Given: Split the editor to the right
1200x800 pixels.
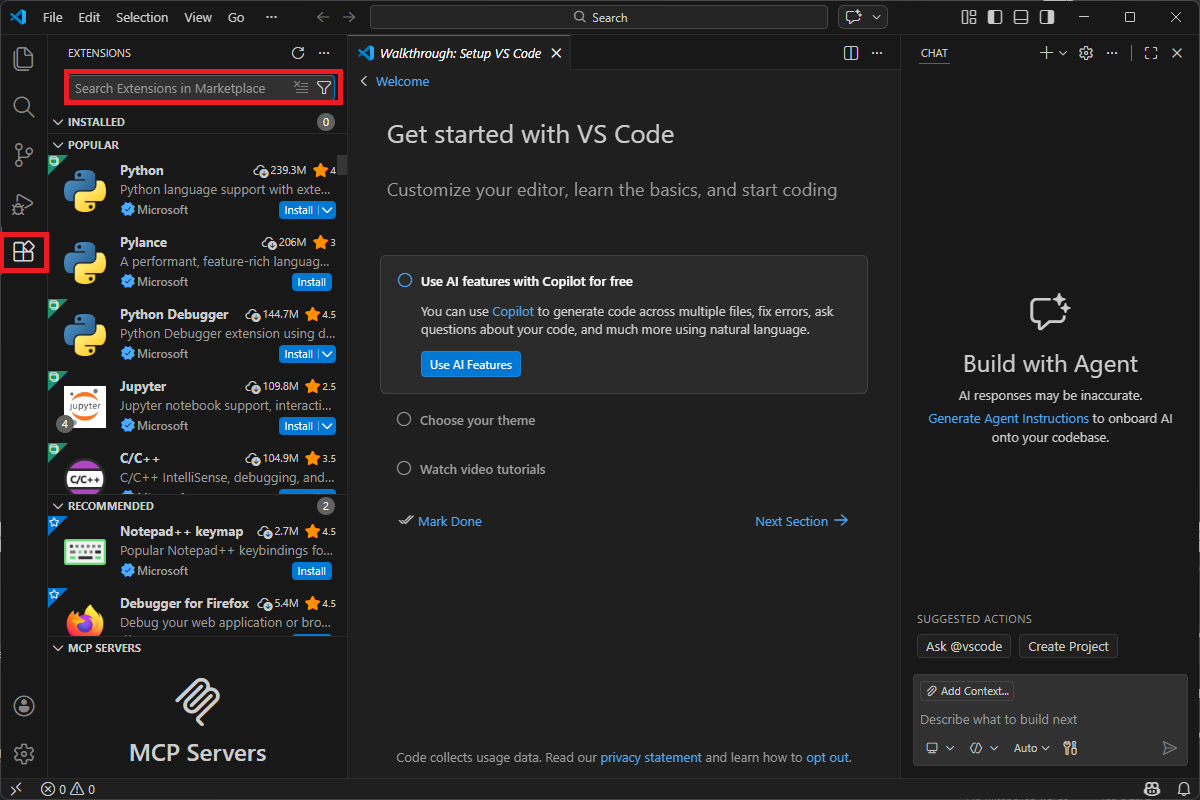Looking at the screenshot, I should click(x=851, y=53).
